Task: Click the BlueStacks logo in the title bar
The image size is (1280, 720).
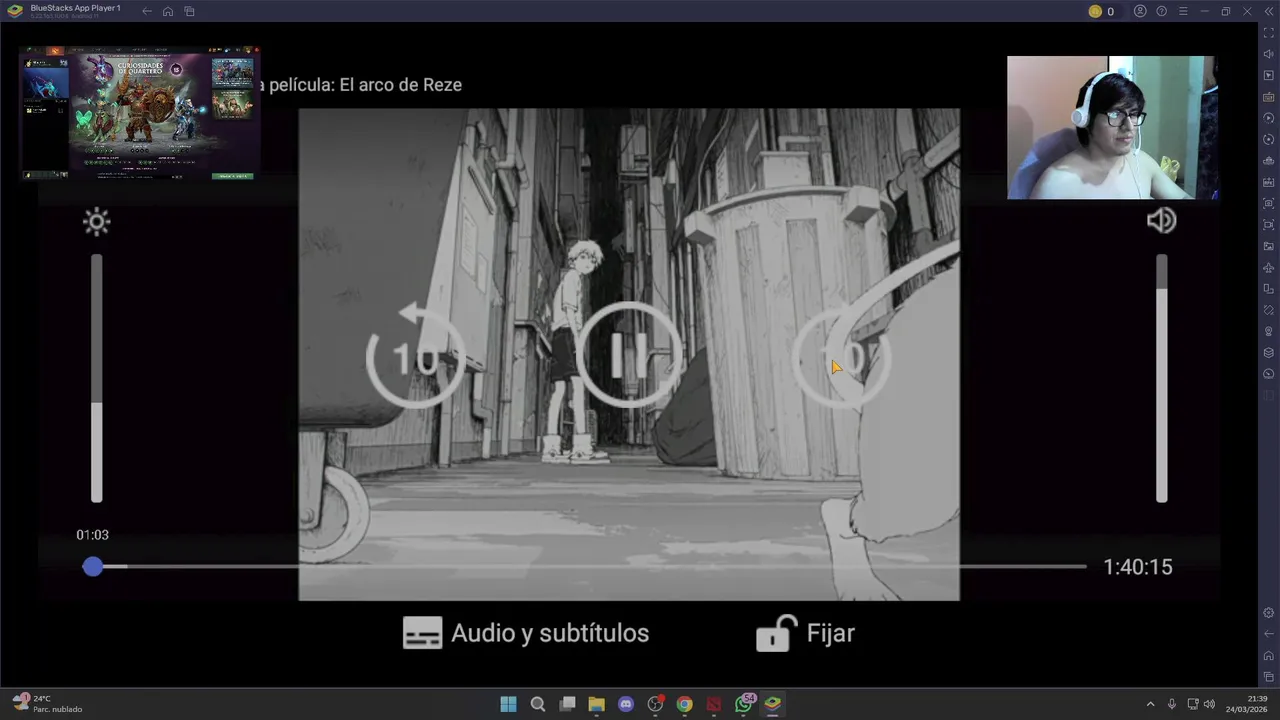Action: coord(15,11)
